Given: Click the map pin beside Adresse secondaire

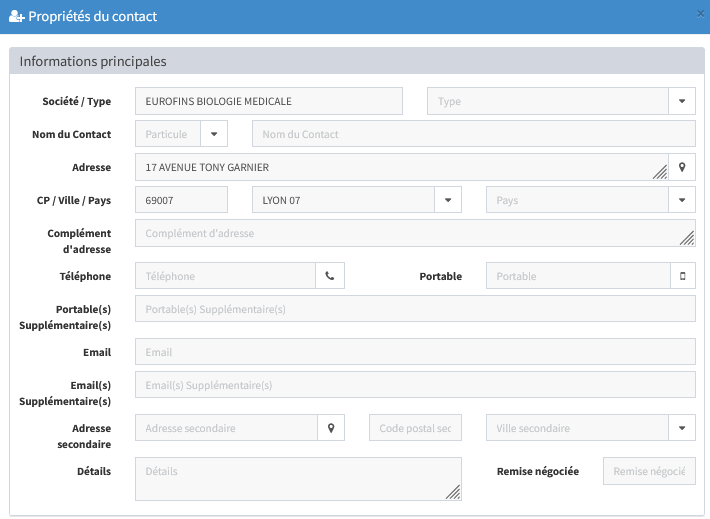Looking at the screenshot, I should click(331, 428).
